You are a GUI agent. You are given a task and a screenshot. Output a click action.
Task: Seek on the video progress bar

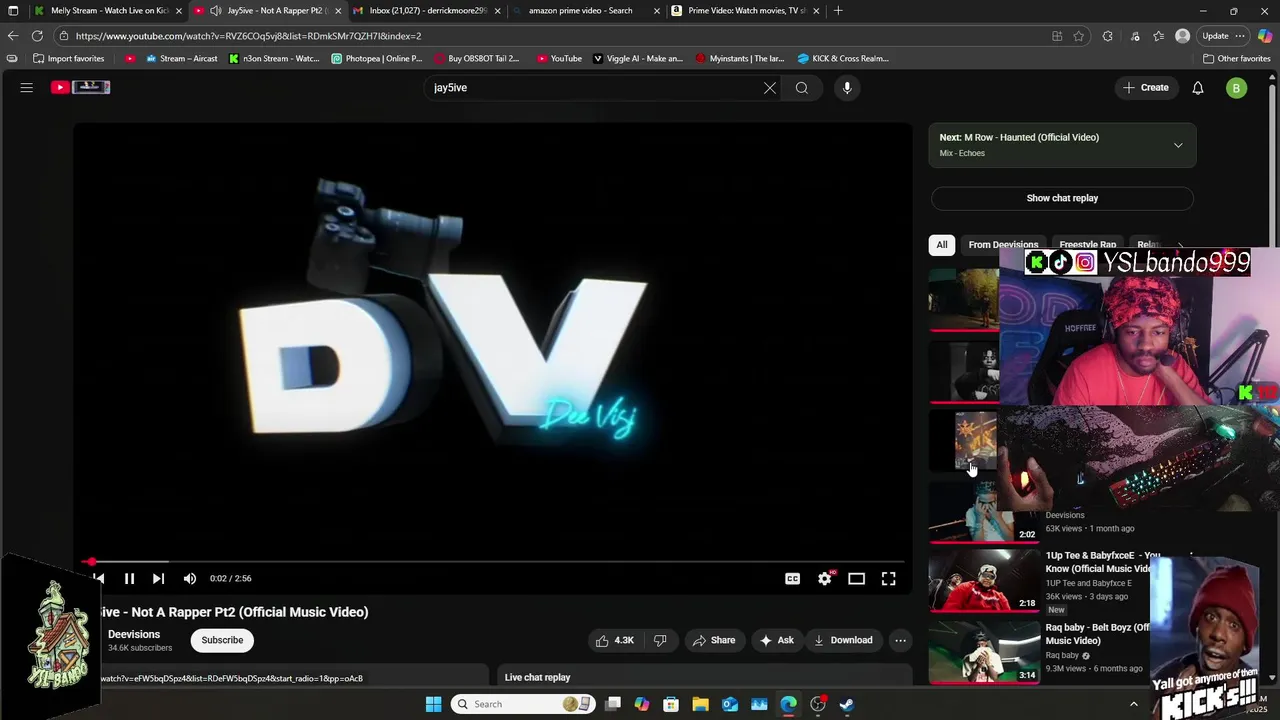pyautogui.click(x=493, y=562)
